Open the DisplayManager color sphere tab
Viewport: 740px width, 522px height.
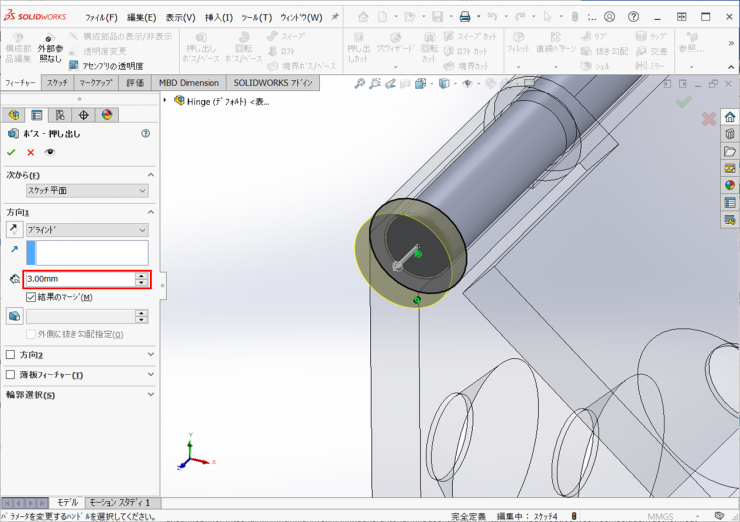click(x=106, y=115)
